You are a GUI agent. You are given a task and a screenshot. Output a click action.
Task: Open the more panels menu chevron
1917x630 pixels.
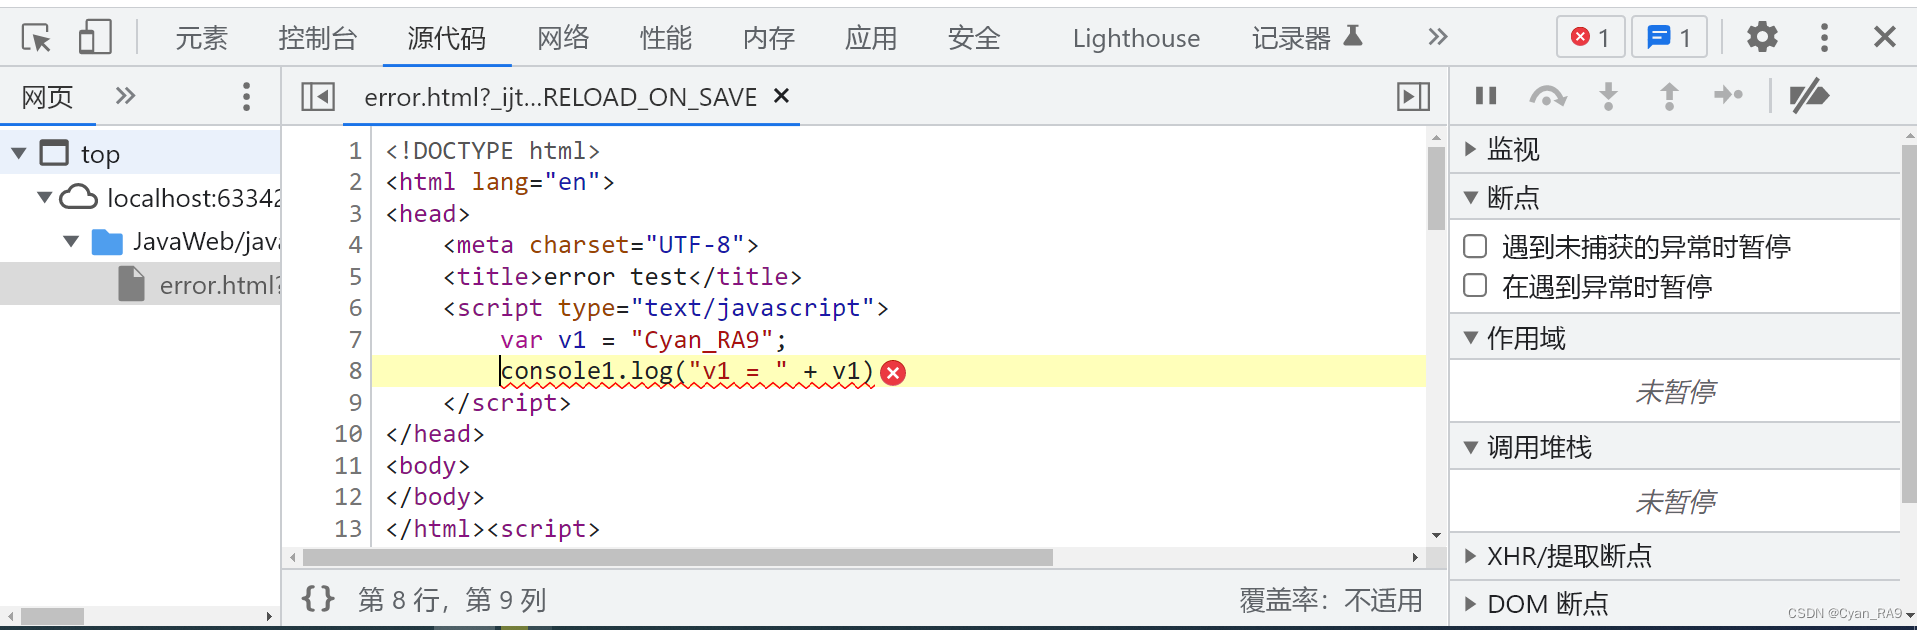point(1437,36)
